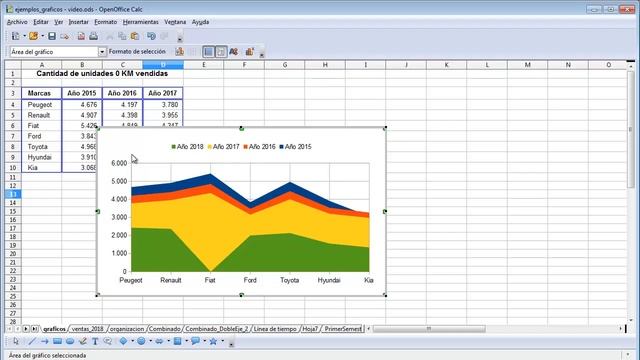
Task: Expand the Block Arrows dropdown arrow
Action: tap(168, 341)
